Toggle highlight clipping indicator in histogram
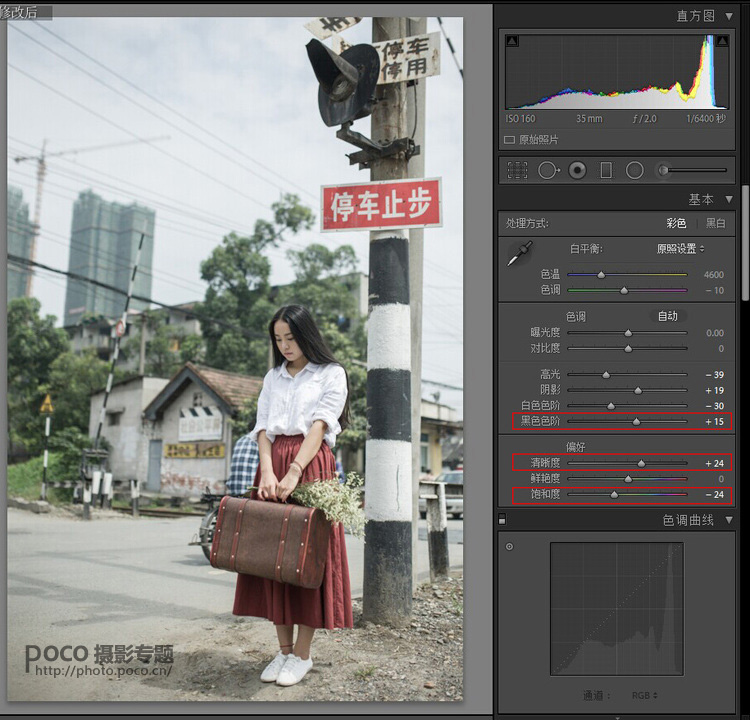The width and height of the screenshot is (750, 720). click(x=722, y=41)
